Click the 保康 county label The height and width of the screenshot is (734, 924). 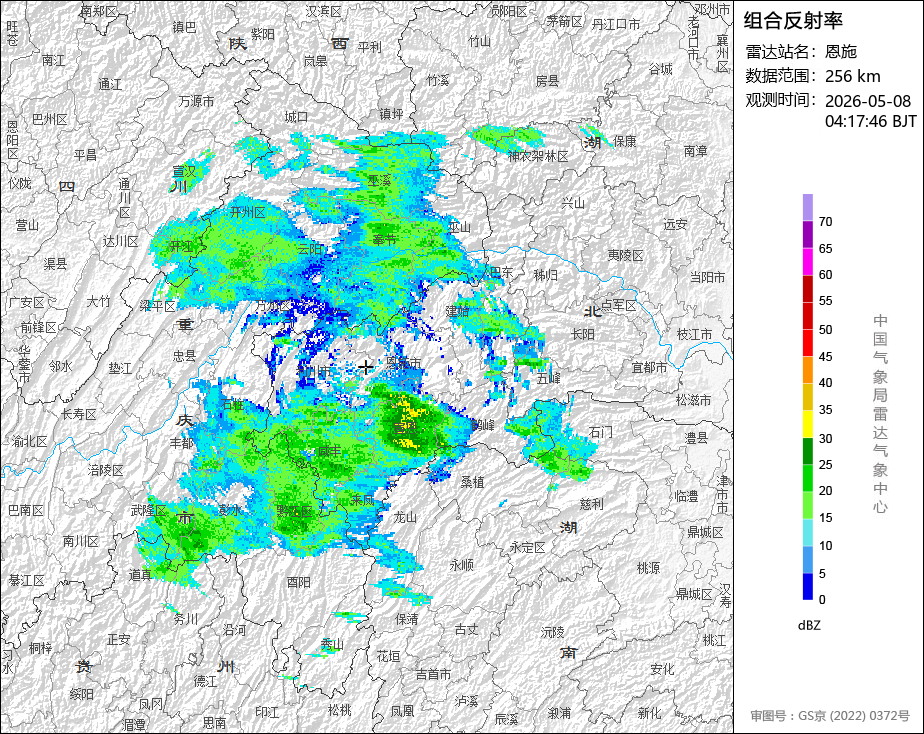tap(625, 141)
